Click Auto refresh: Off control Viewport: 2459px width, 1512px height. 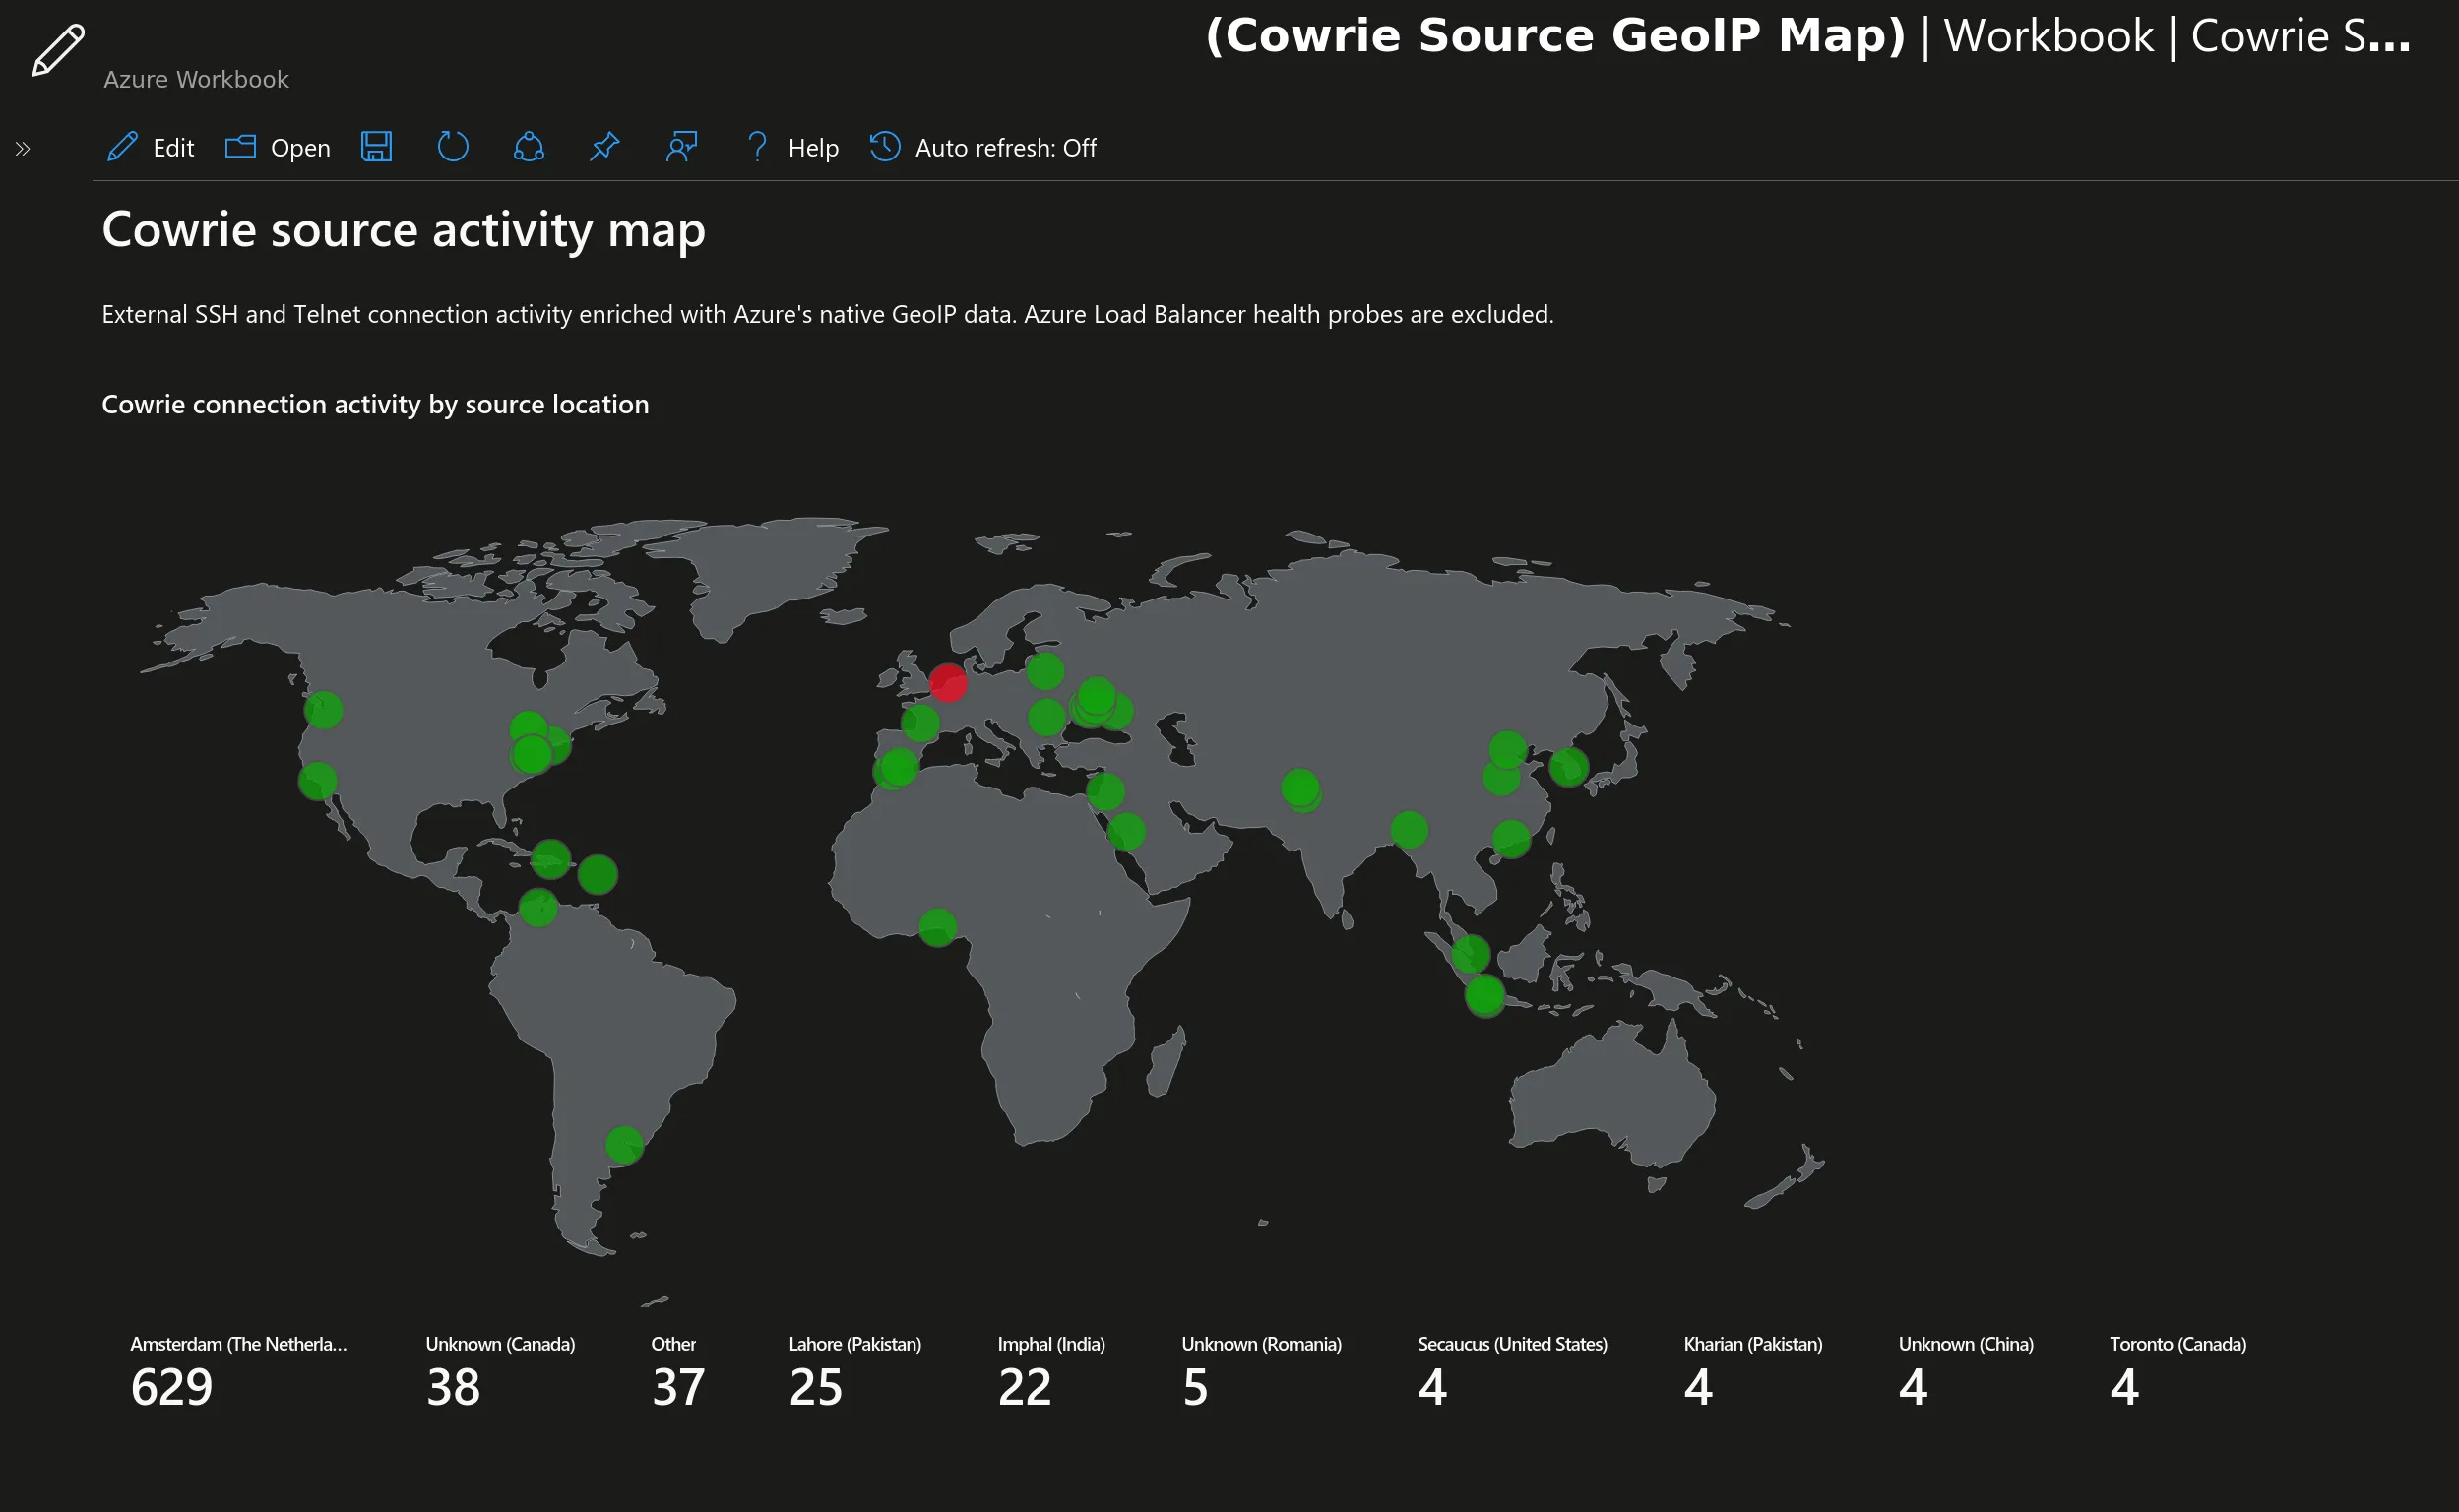(x=983, y=148)
